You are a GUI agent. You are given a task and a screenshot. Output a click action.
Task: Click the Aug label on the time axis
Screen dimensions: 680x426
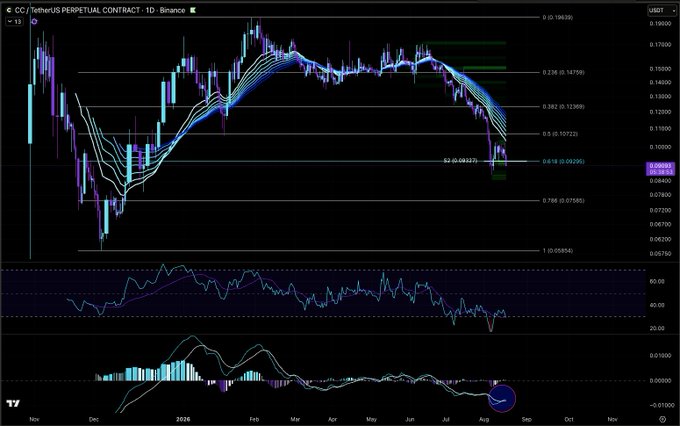[x=484, y=419]
